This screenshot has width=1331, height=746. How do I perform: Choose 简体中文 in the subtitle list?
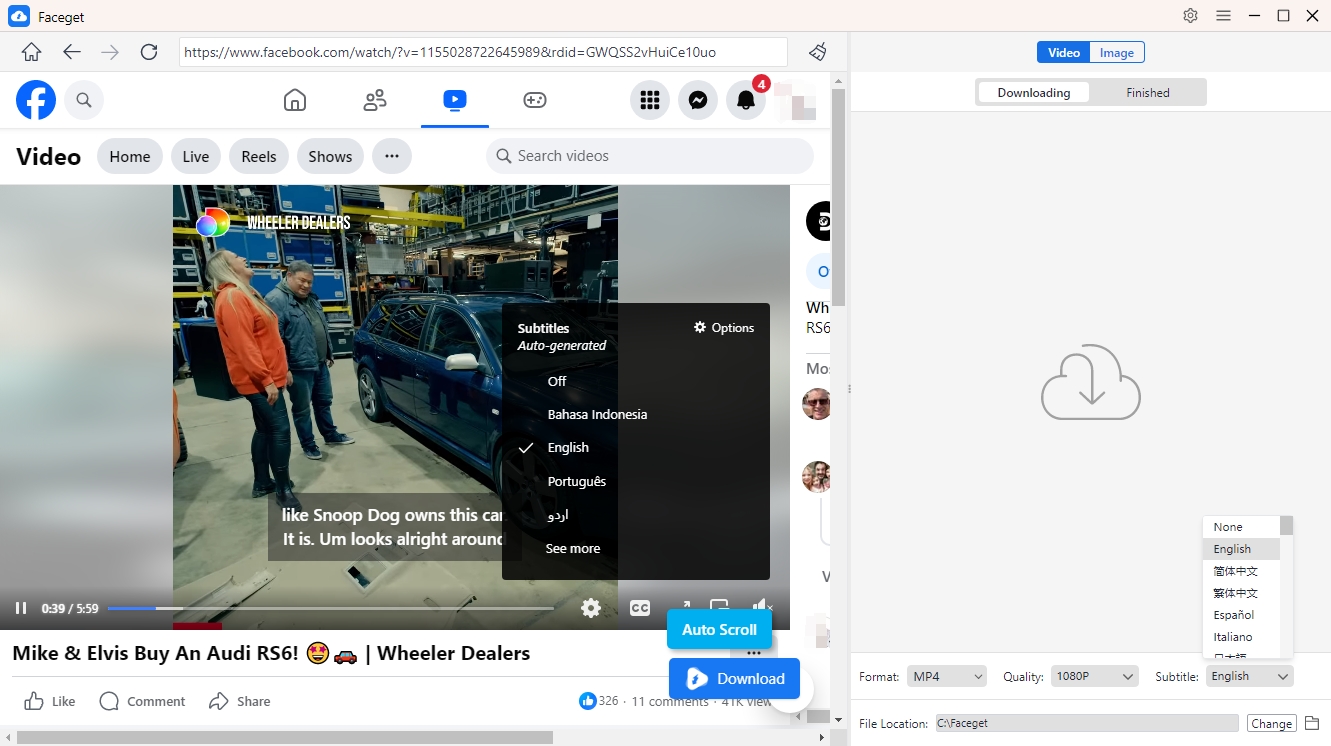point(1241,571)
